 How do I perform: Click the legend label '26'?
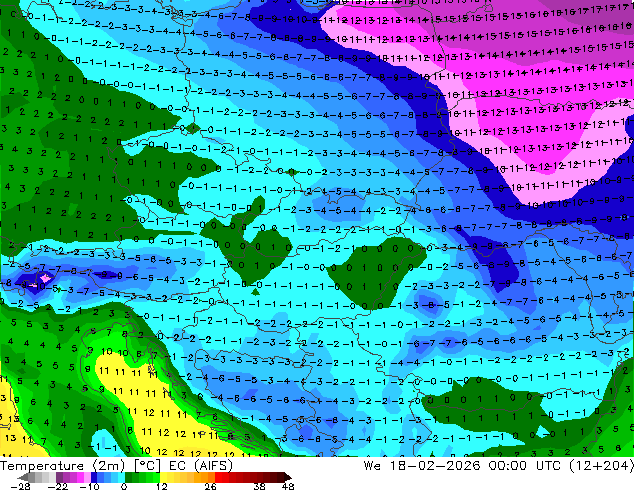(x=210, y=486)
